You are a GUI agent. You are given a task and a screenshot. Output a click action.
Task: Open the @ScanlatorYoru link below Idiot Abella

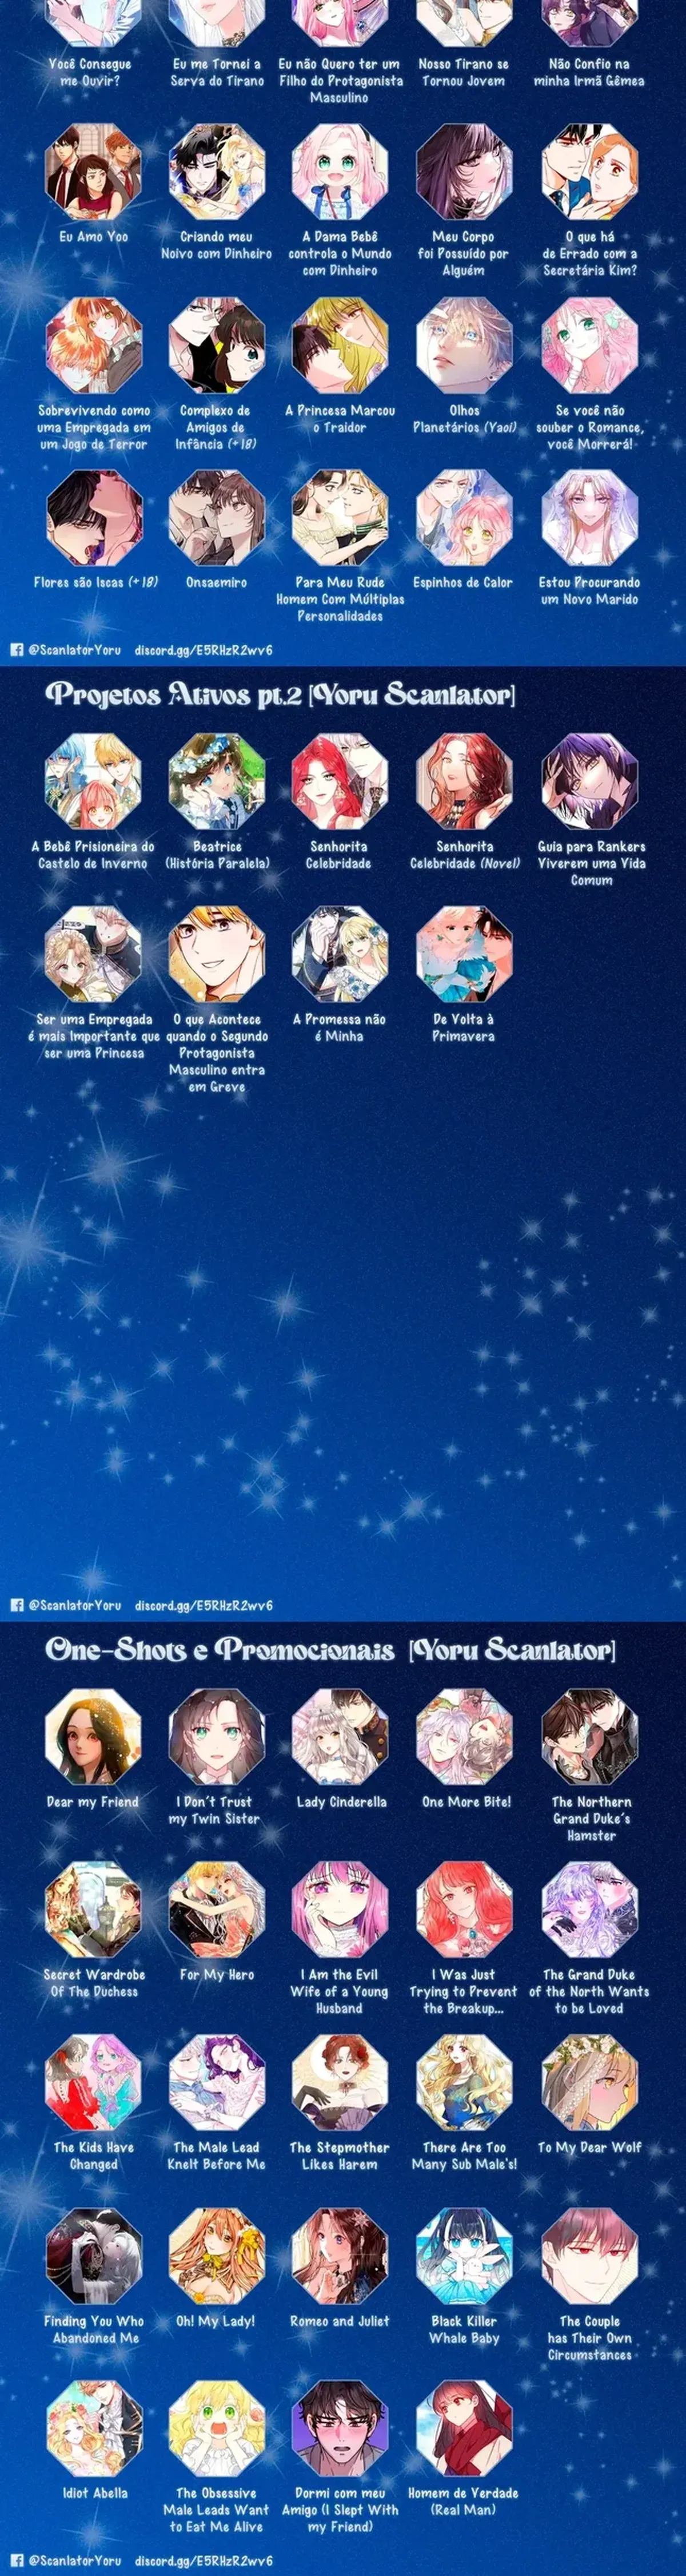(75, 2561)
